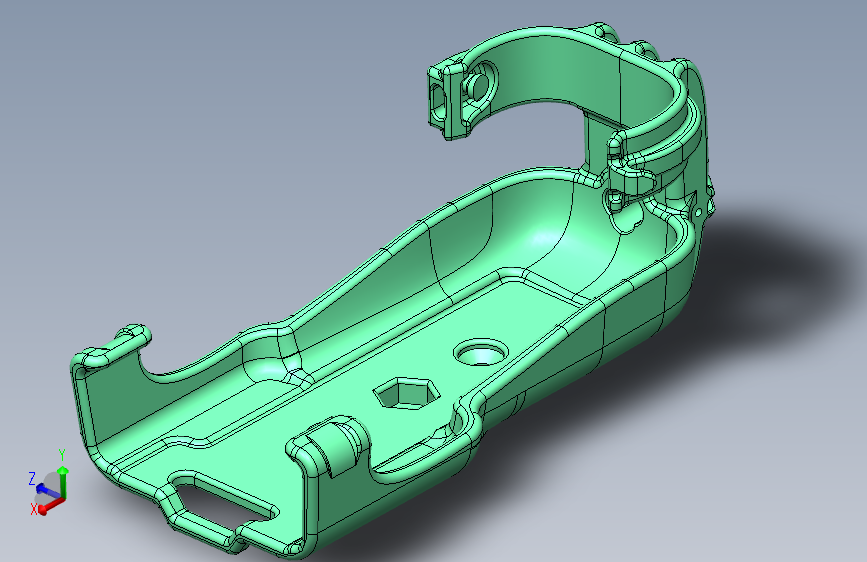
Task: Select the hexagonal cutout on the model floor
Action: [x=406, y=393]
